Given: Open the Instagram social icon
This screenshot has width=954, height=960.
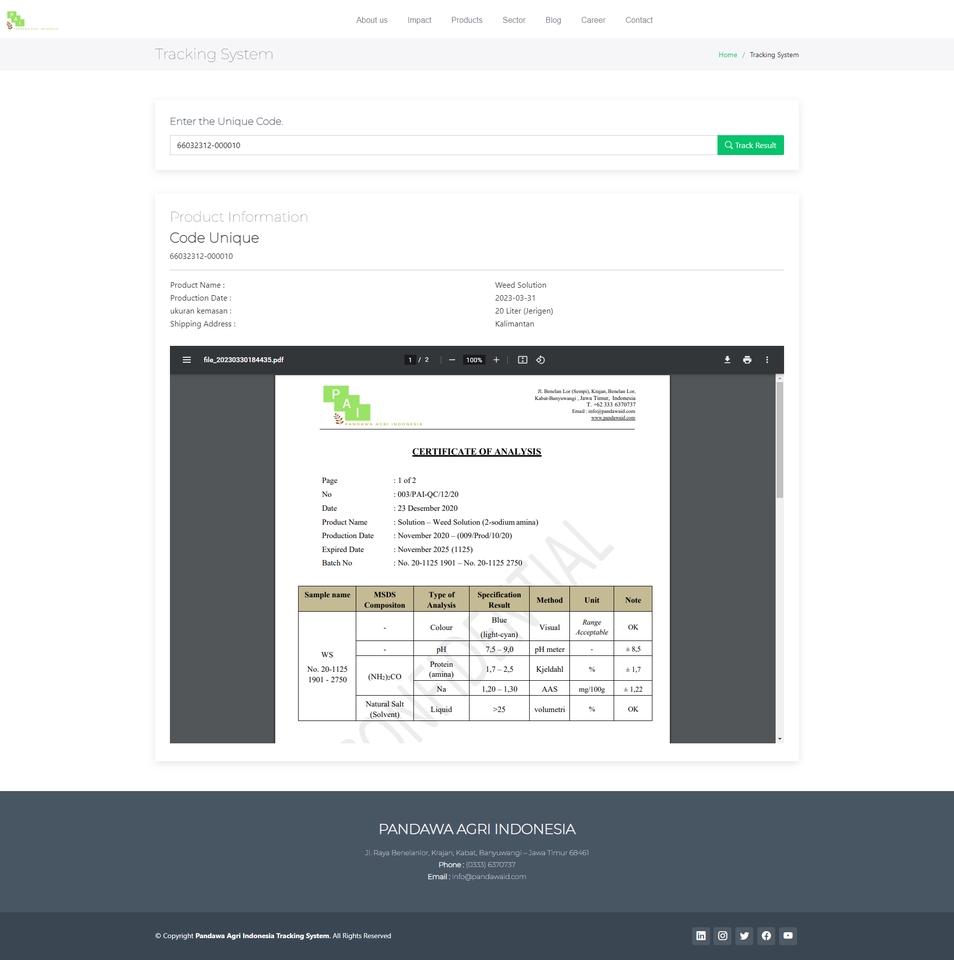Looking at the screenshot, I should click(723, 936).
